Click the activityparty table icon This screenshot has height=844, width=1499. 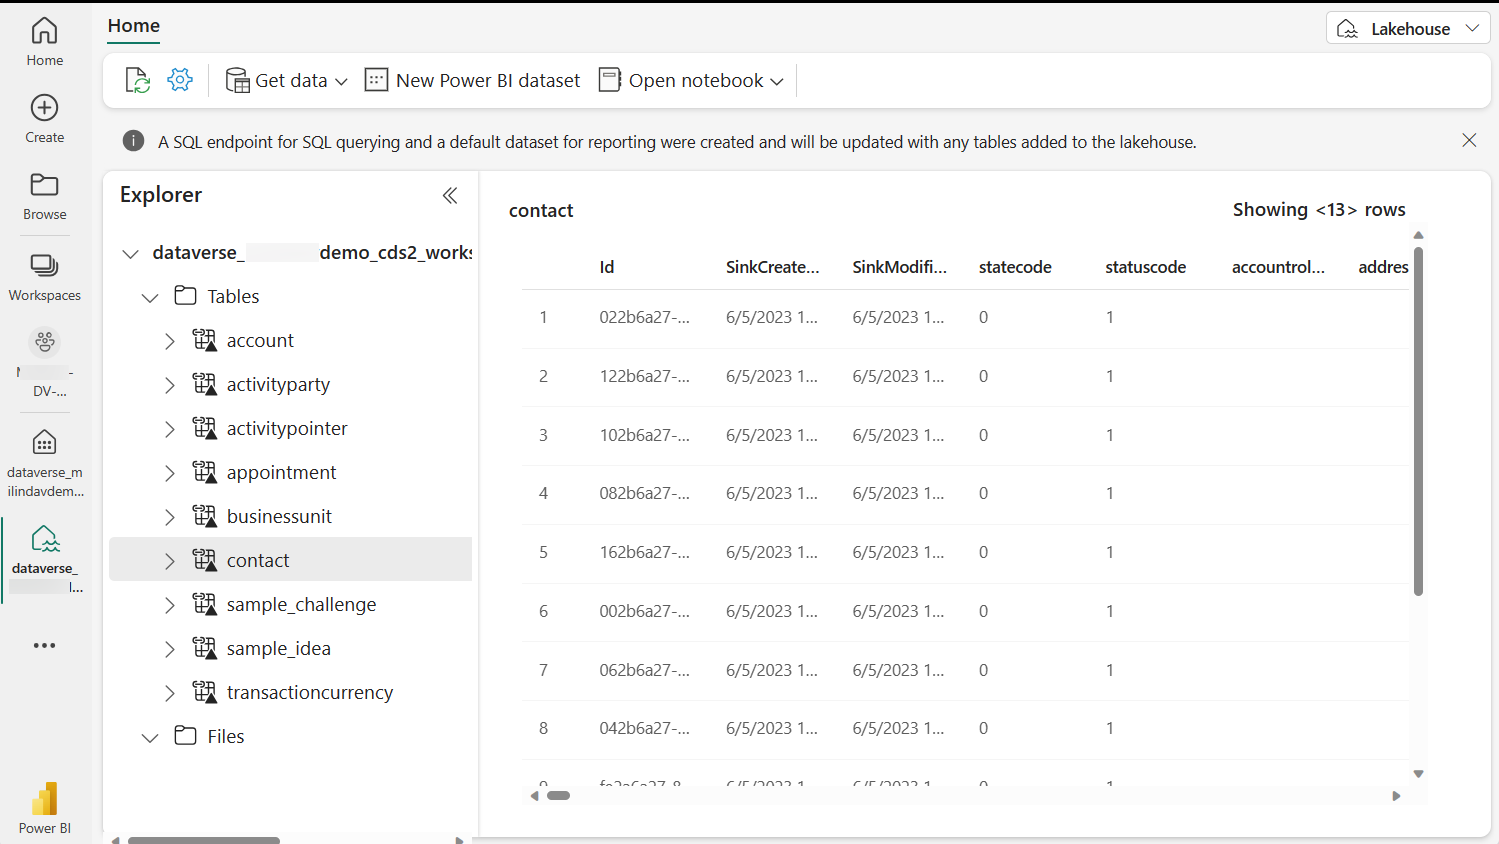click(x=204, y=384)
